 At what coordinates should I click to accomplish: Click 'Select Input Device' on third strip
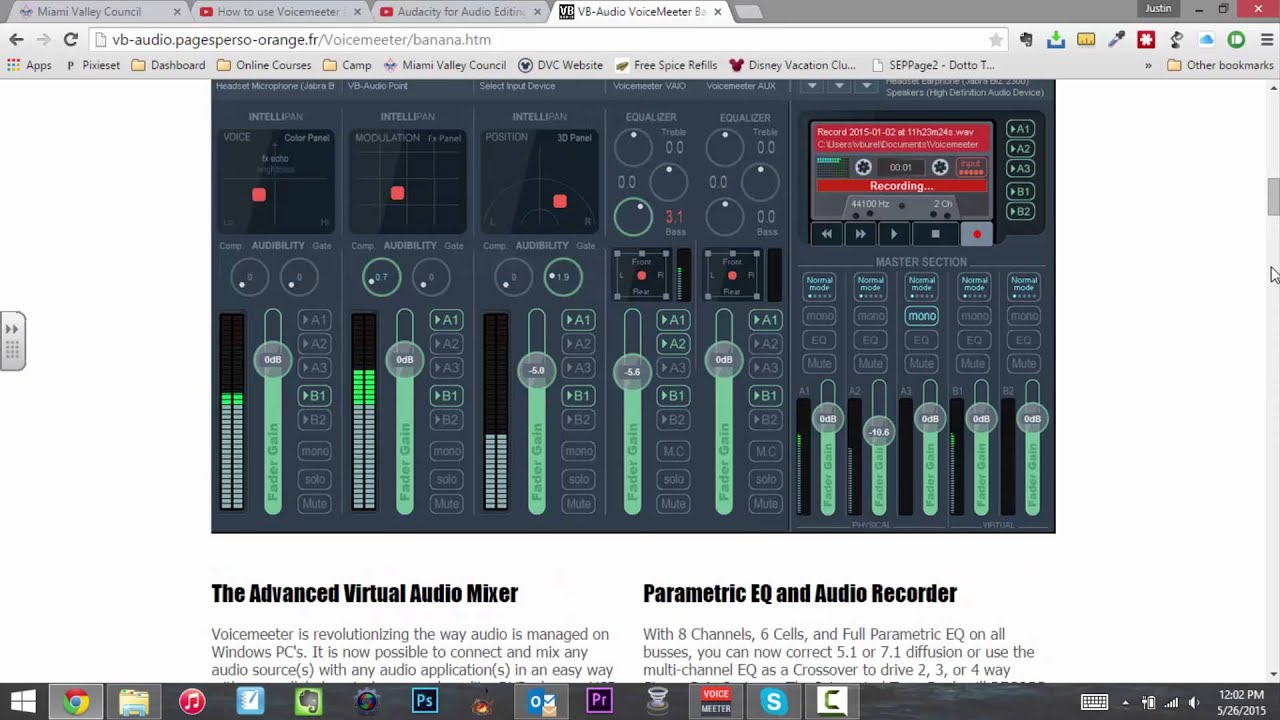tap(517, 86)
